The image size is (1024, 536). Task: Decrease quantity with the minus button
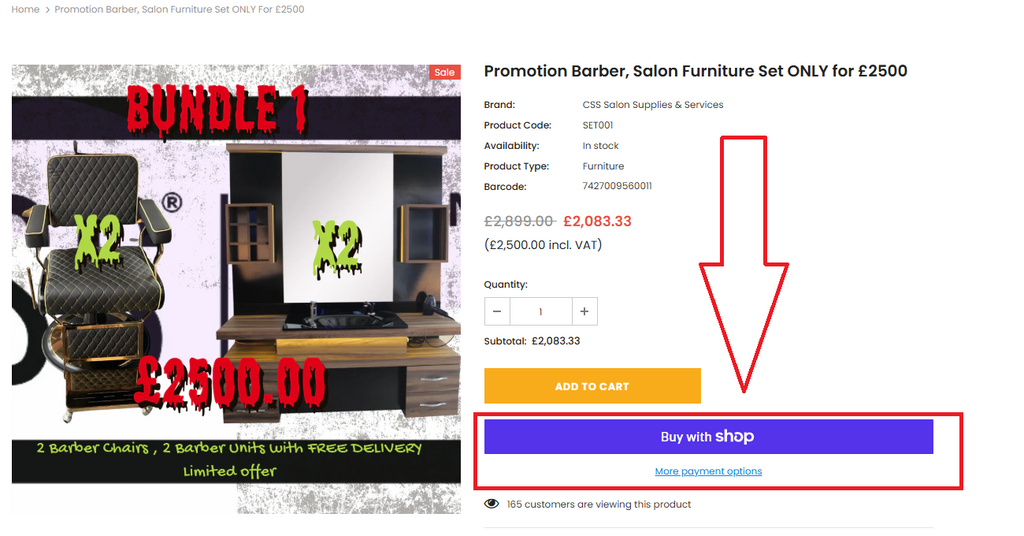point(497,311)
